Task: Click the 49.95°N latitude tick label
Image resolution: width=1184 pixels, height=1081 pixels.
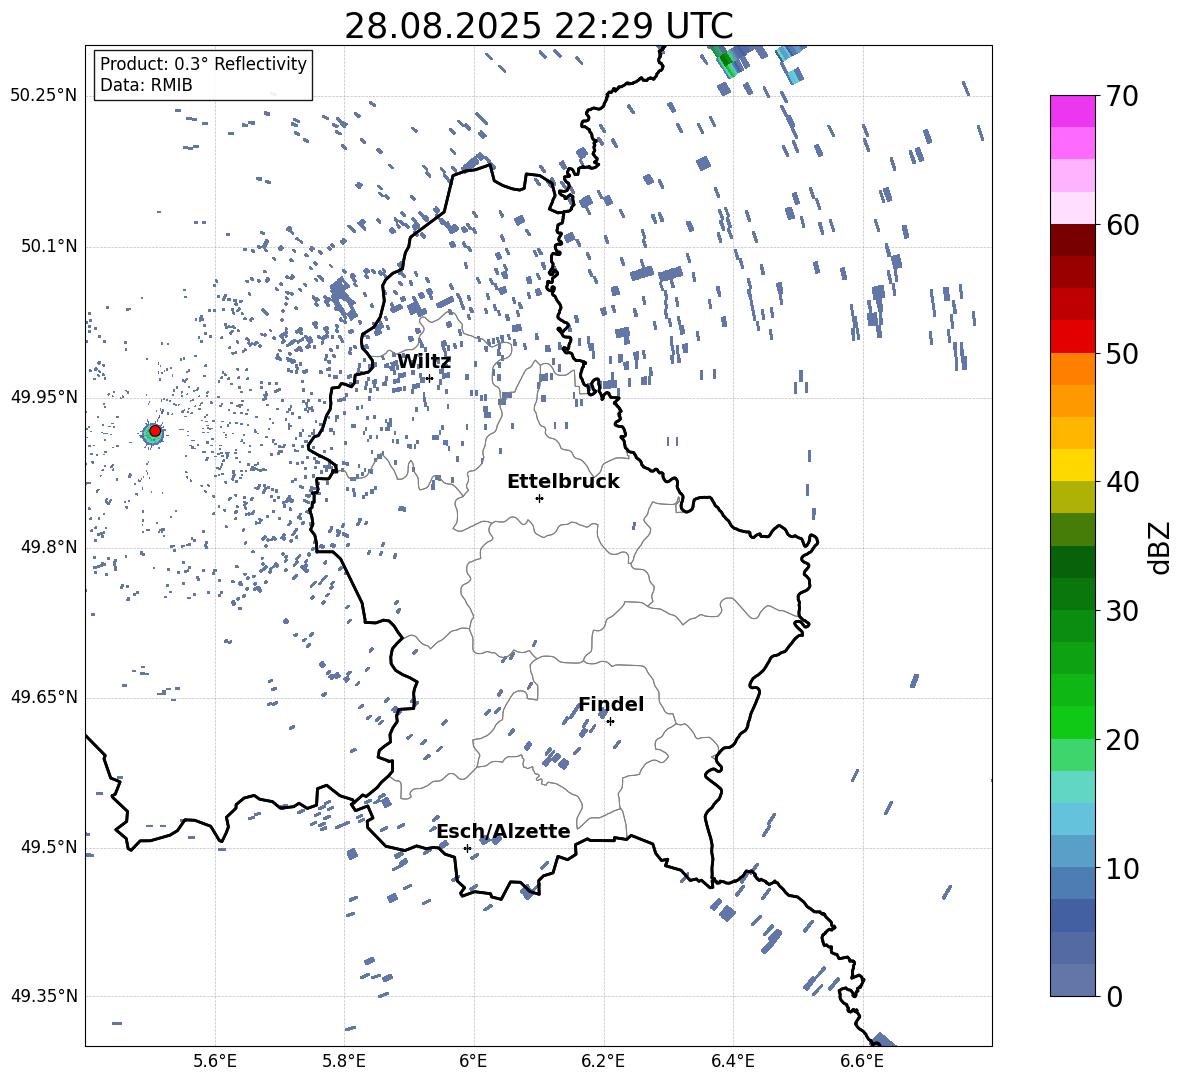Action: coord(44,397)
